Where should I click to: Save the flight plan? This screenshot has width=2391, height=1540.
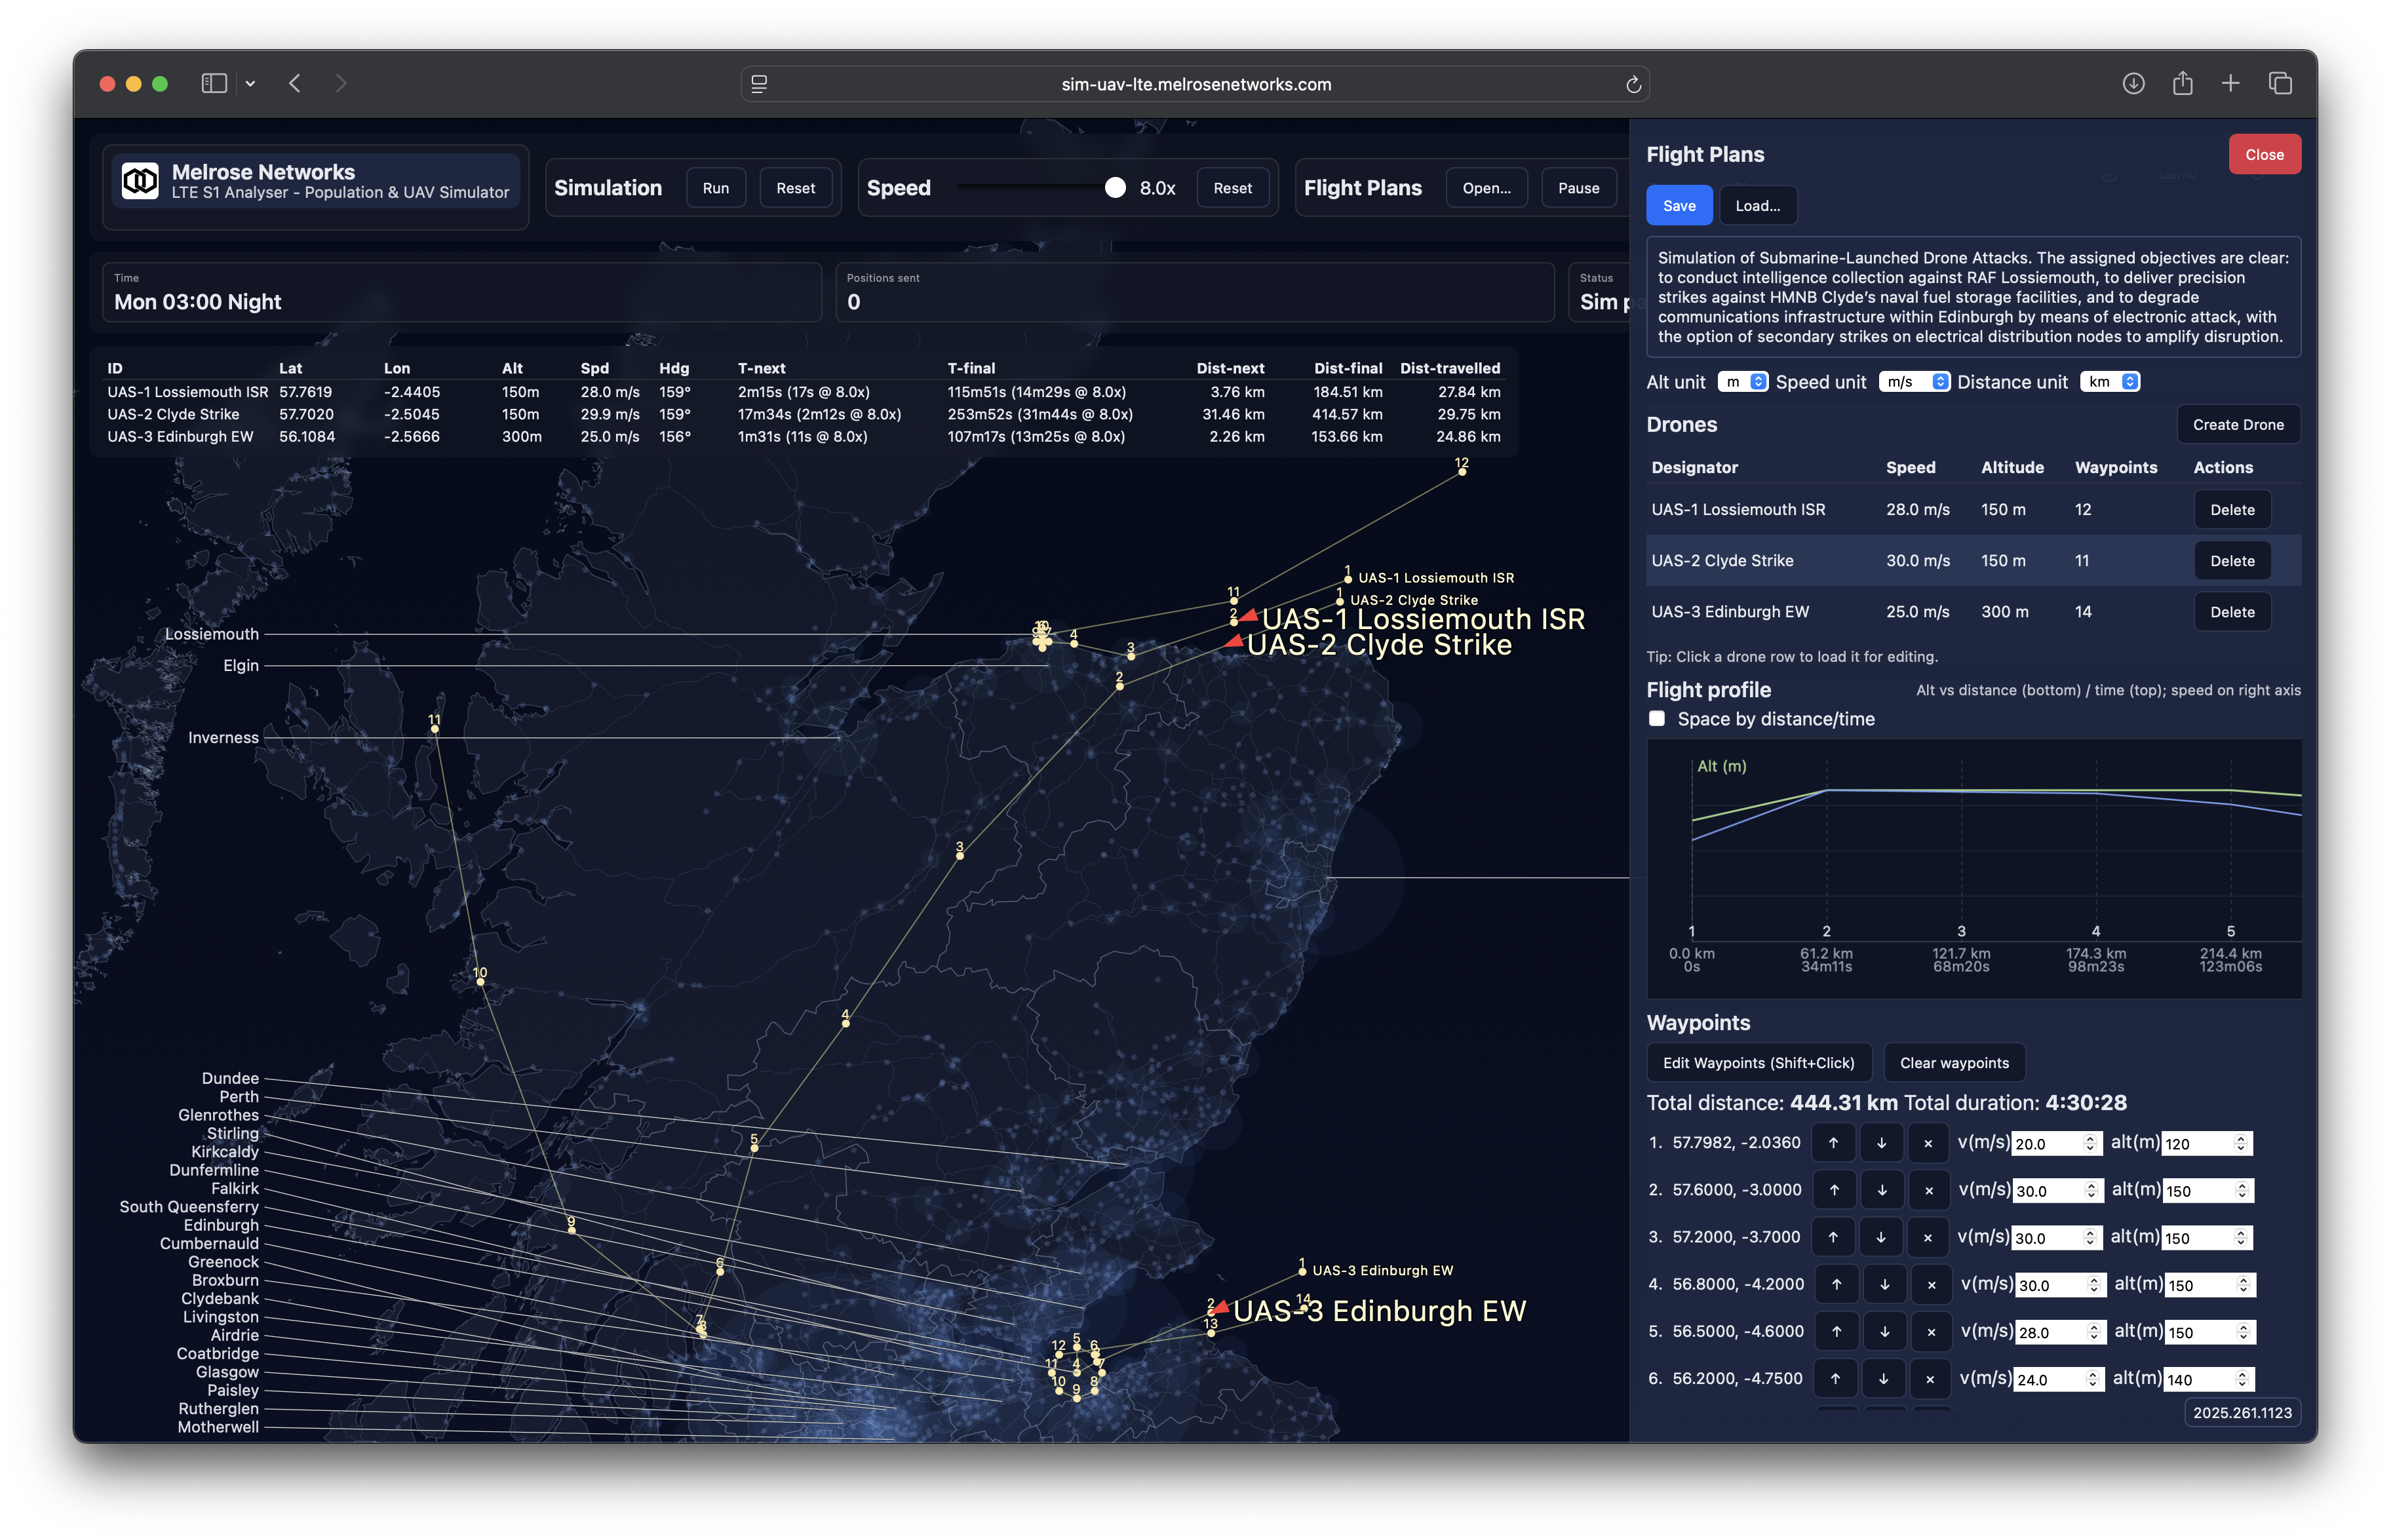(x=1679, y=206)
